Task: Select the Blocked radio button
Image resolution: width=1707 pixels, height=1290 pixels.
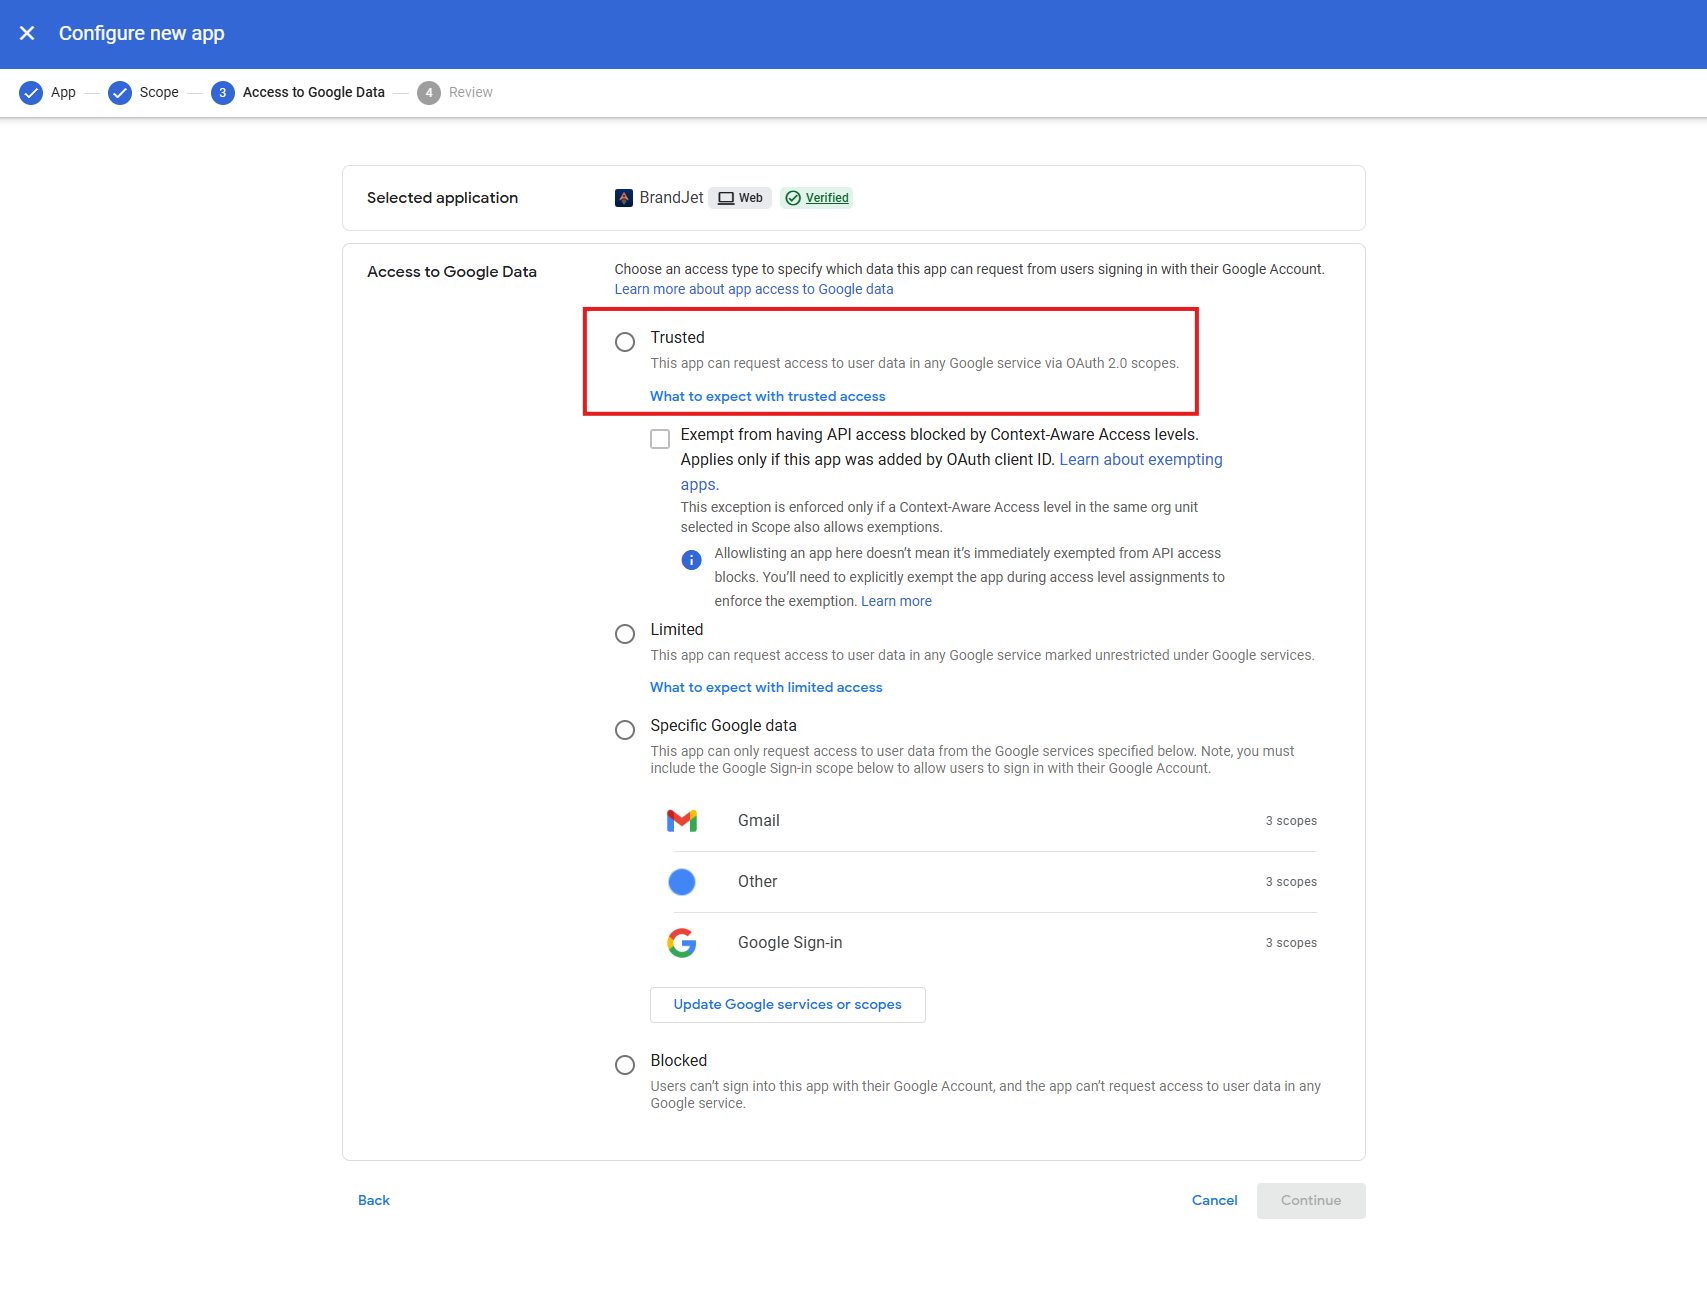Action: (625, 1065)
